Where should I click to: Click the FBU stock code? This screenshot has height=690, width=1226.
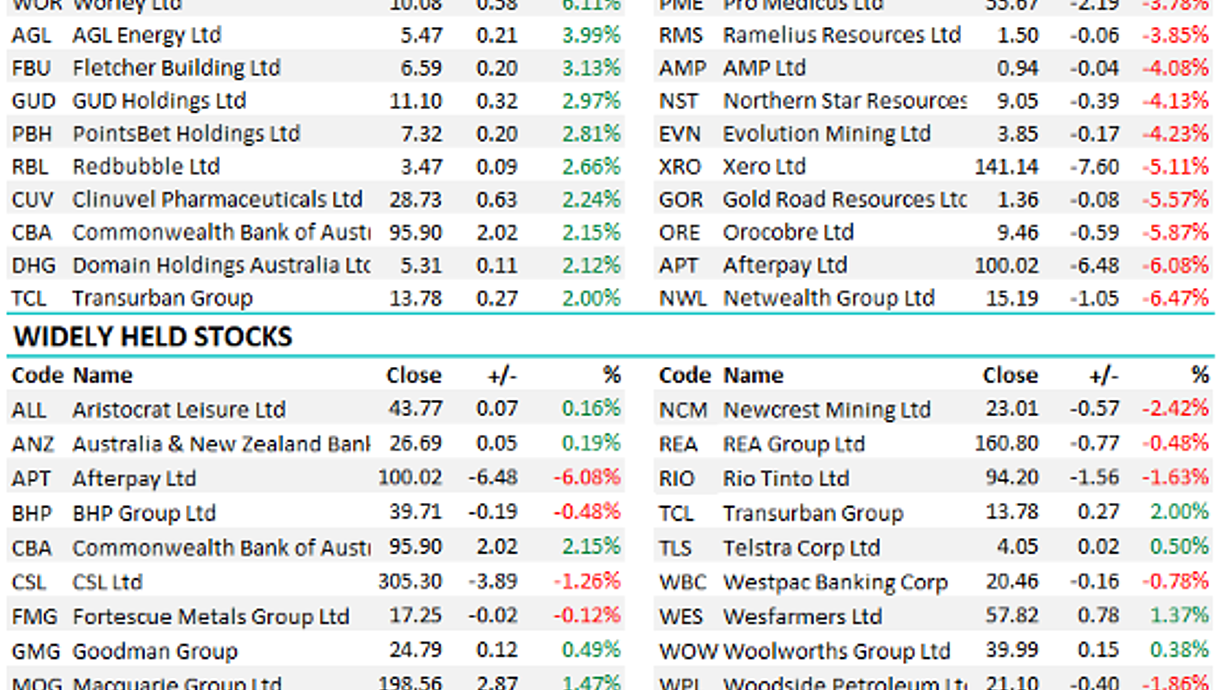(33, 68)
